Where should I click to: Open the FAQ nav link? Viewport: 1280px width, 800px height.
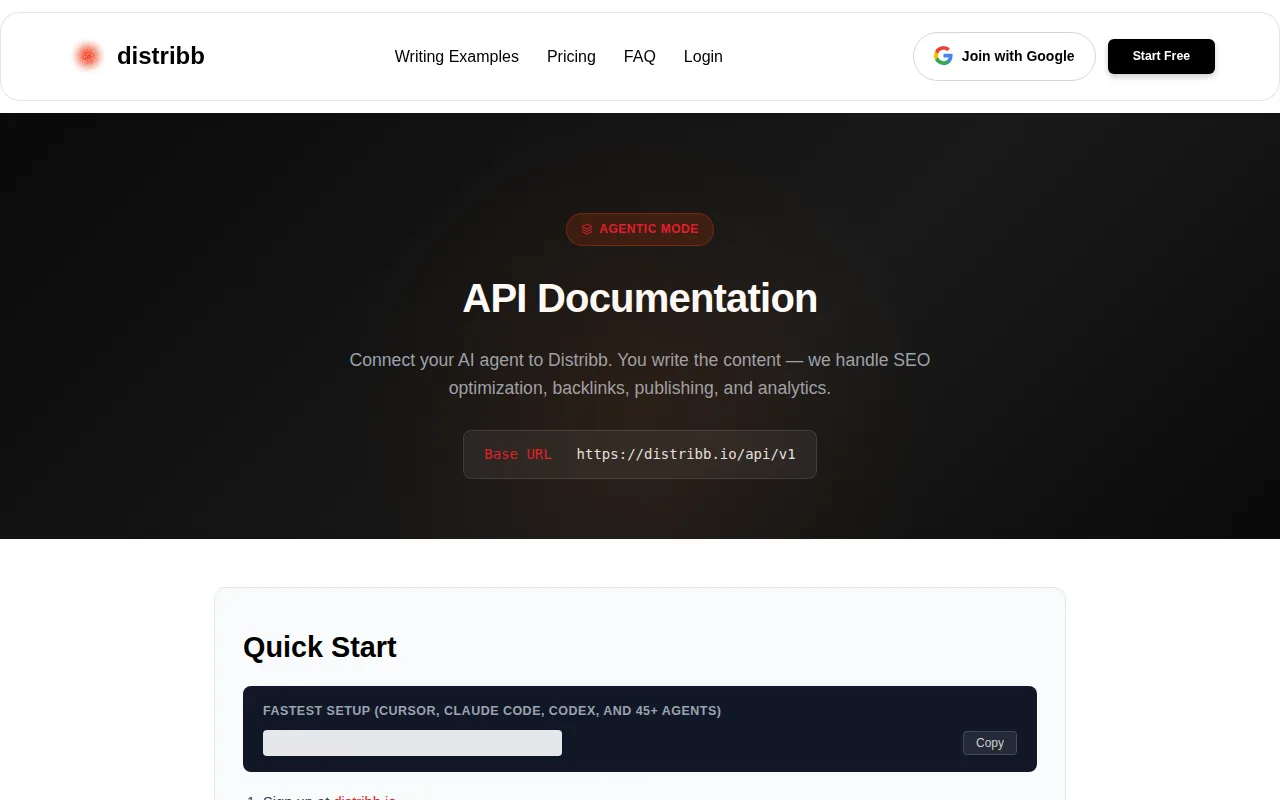(x=640, y=57)
